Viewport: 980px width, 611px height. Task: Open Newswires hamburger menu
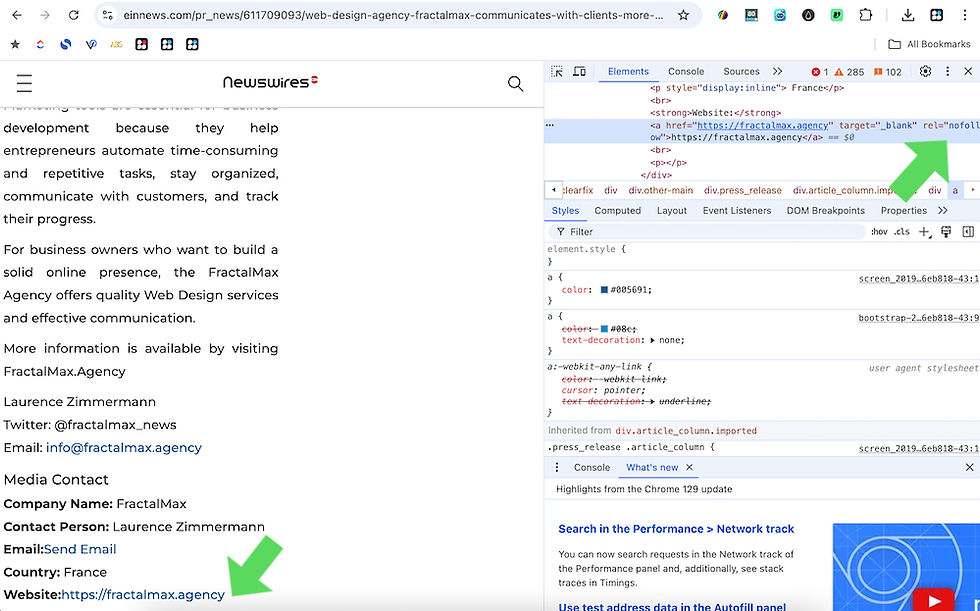pos(24,83)
